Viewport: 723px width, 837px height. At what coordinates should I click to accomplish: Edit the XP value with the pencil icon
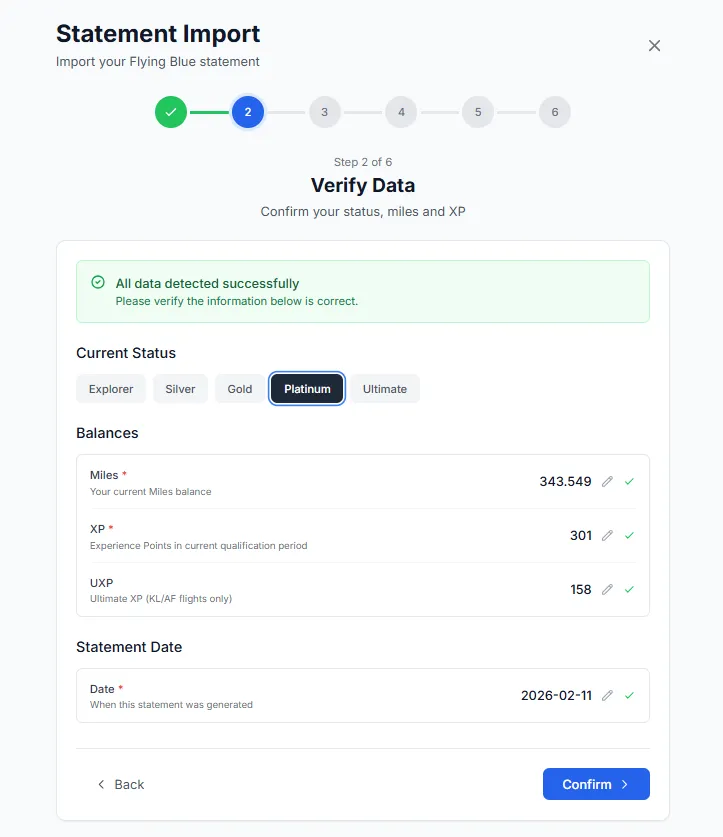[x=608, y=535]
